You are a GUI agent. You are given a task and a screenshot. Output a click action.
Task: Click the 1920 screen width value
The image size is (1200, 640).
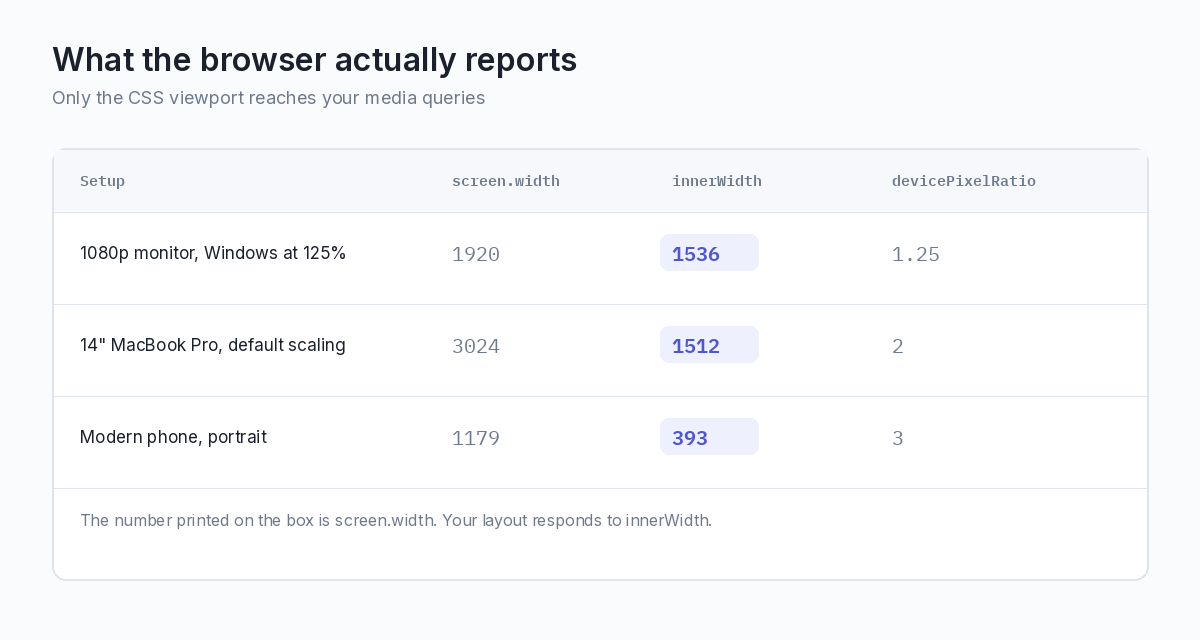tap(476, 254)
